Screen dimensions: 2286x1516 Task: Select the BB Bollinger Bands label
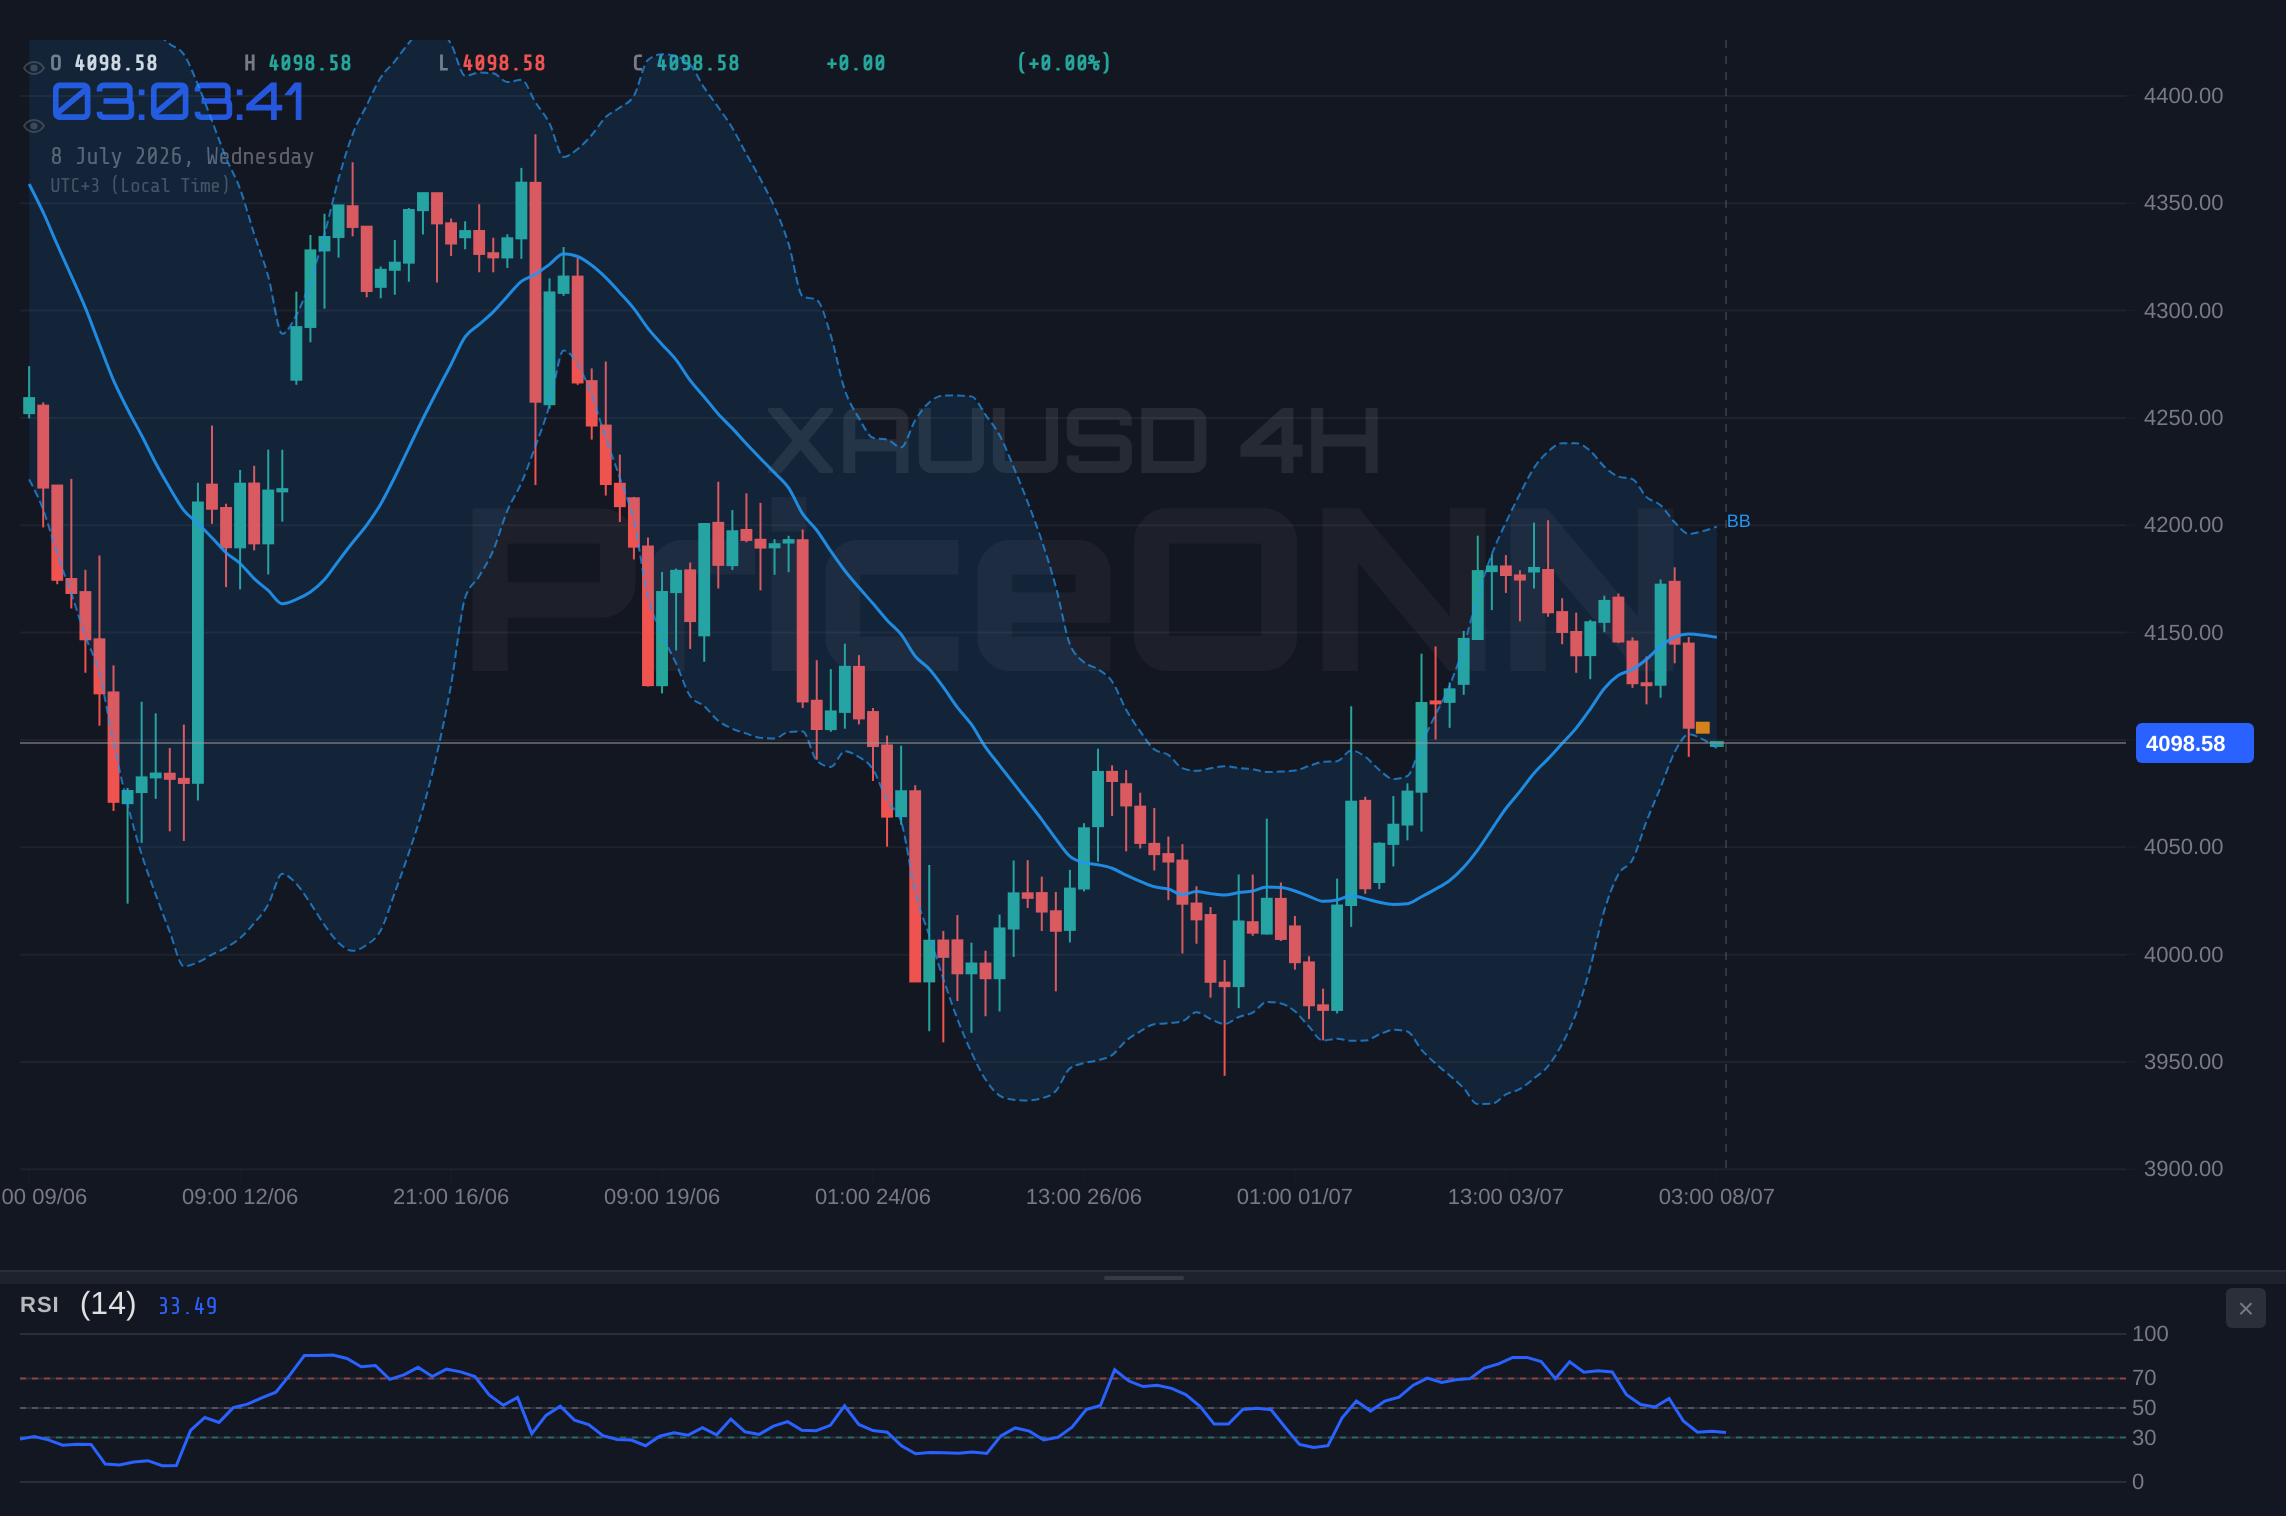(x=1738, y=521)
